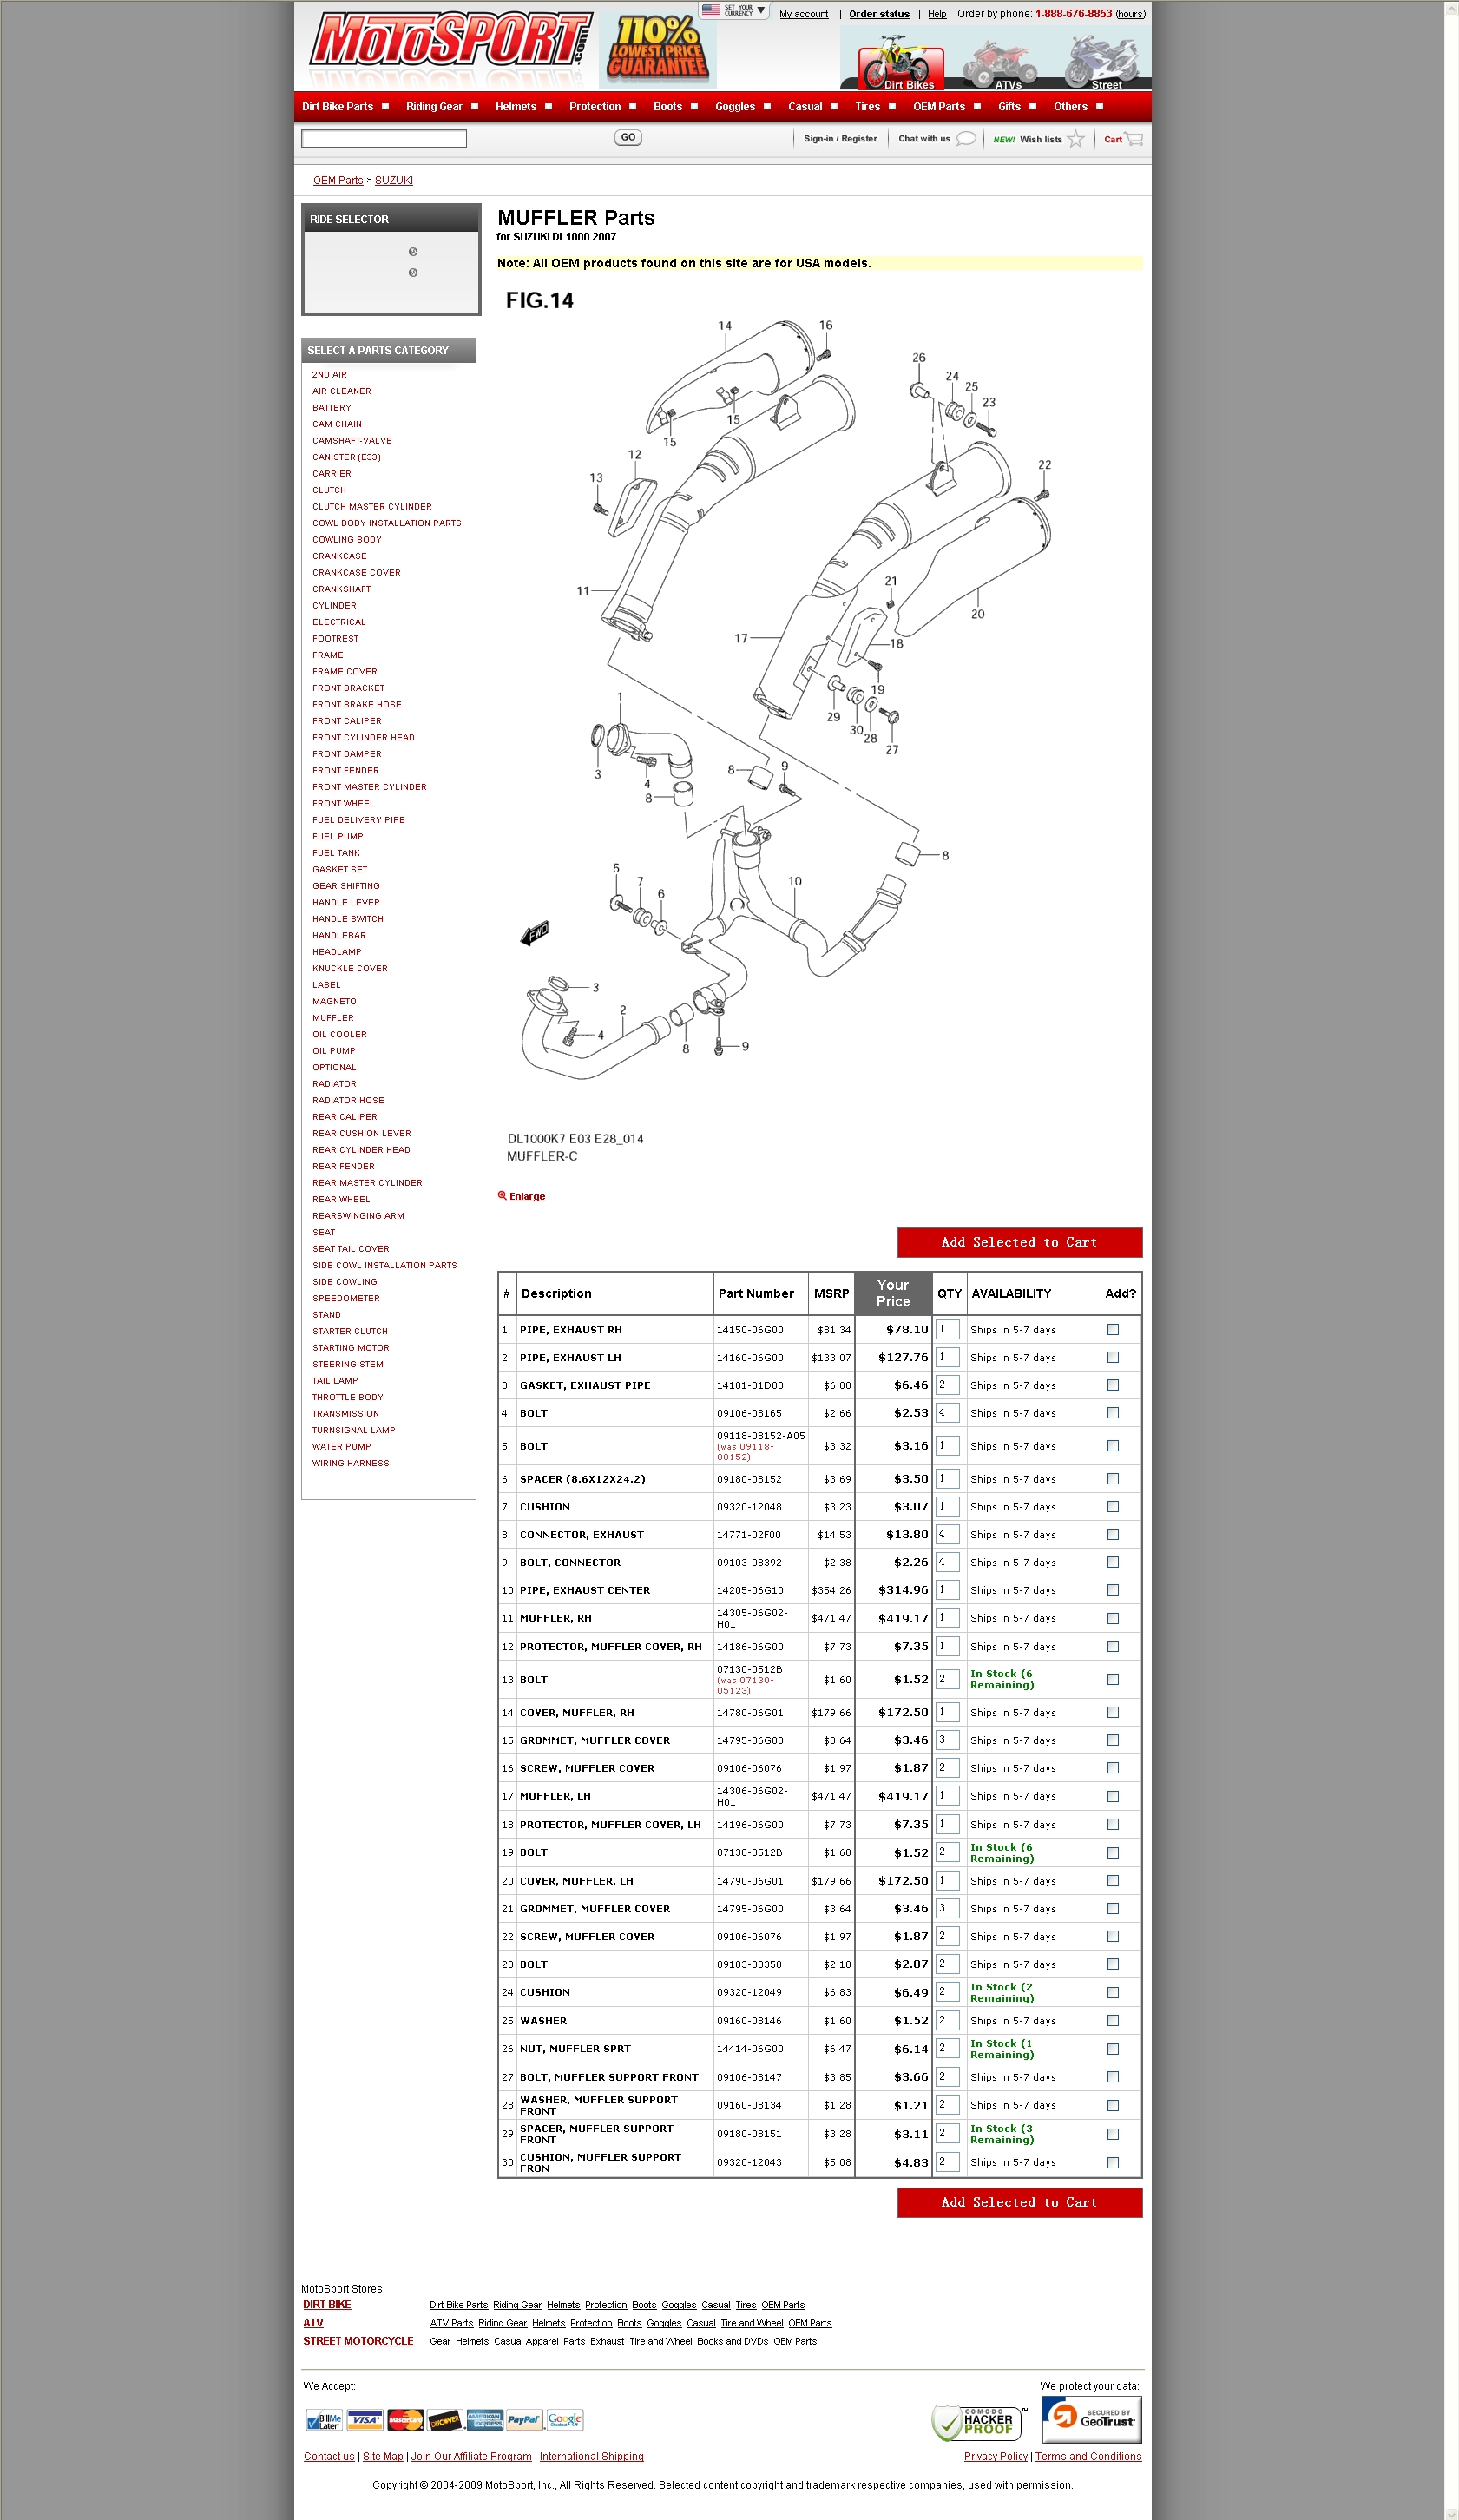Click the wish lists star icon
This screenshot has height=2520, width=1459.
point(1076,139)
